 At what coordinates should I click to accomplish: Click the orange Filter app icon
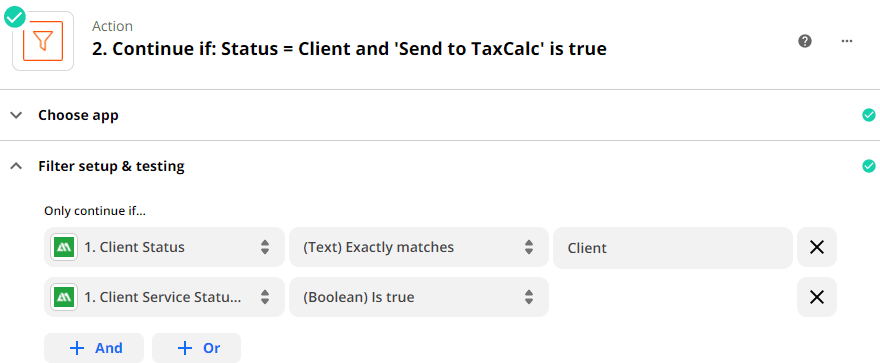[x=43, y=41]
